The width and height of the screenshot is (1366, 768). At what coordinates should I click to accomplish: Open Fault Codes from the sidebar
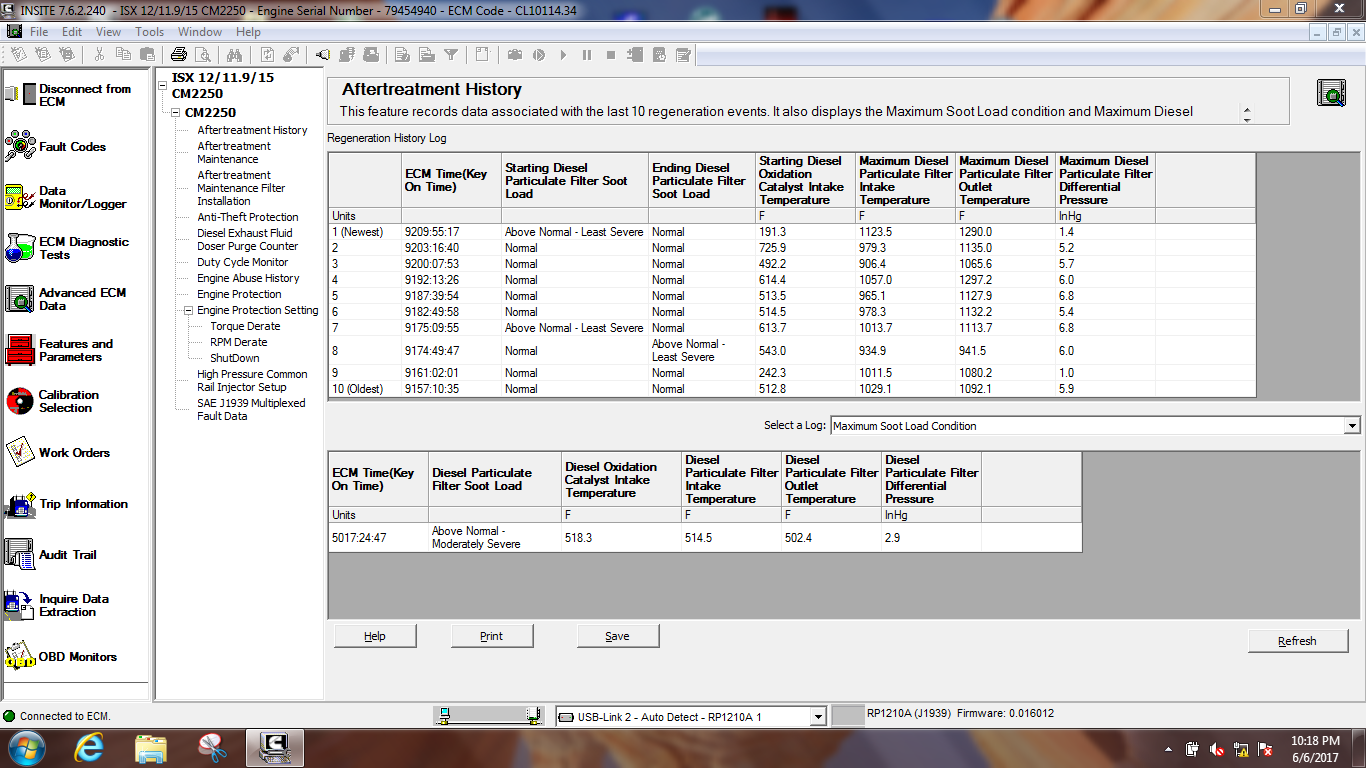tap(56, 147)
